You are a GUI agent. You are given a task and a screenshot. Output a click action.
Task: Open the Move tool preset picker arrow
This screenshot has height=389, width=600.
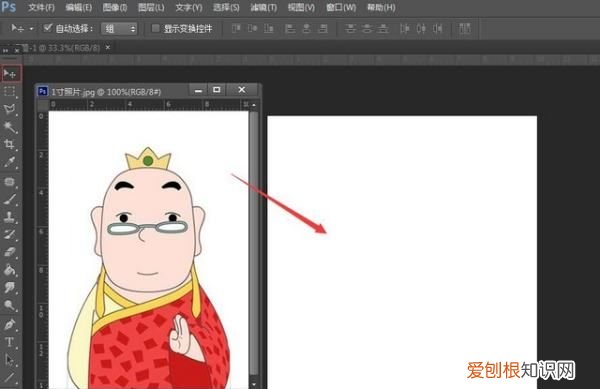31,29
